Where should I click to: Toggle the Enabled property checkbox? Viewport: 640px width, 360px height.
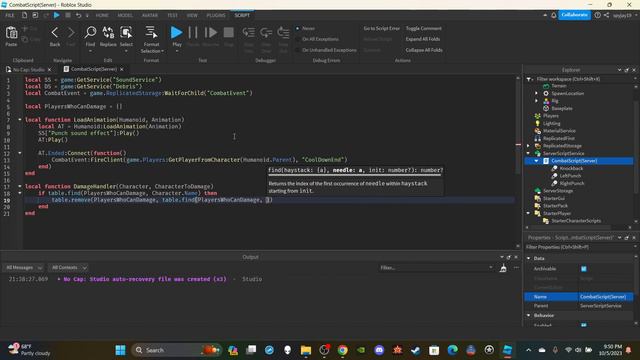[584, 325]
